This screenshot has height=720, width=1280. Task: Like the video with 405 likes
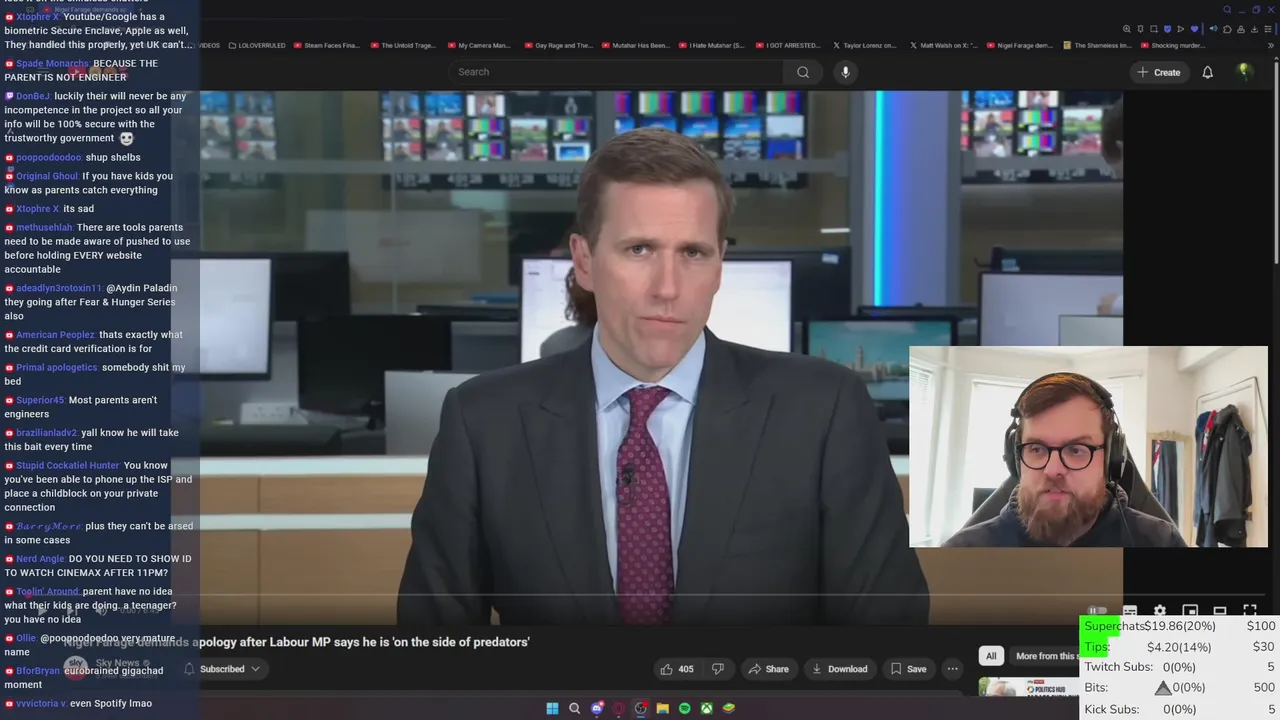(x=677, y=669)
